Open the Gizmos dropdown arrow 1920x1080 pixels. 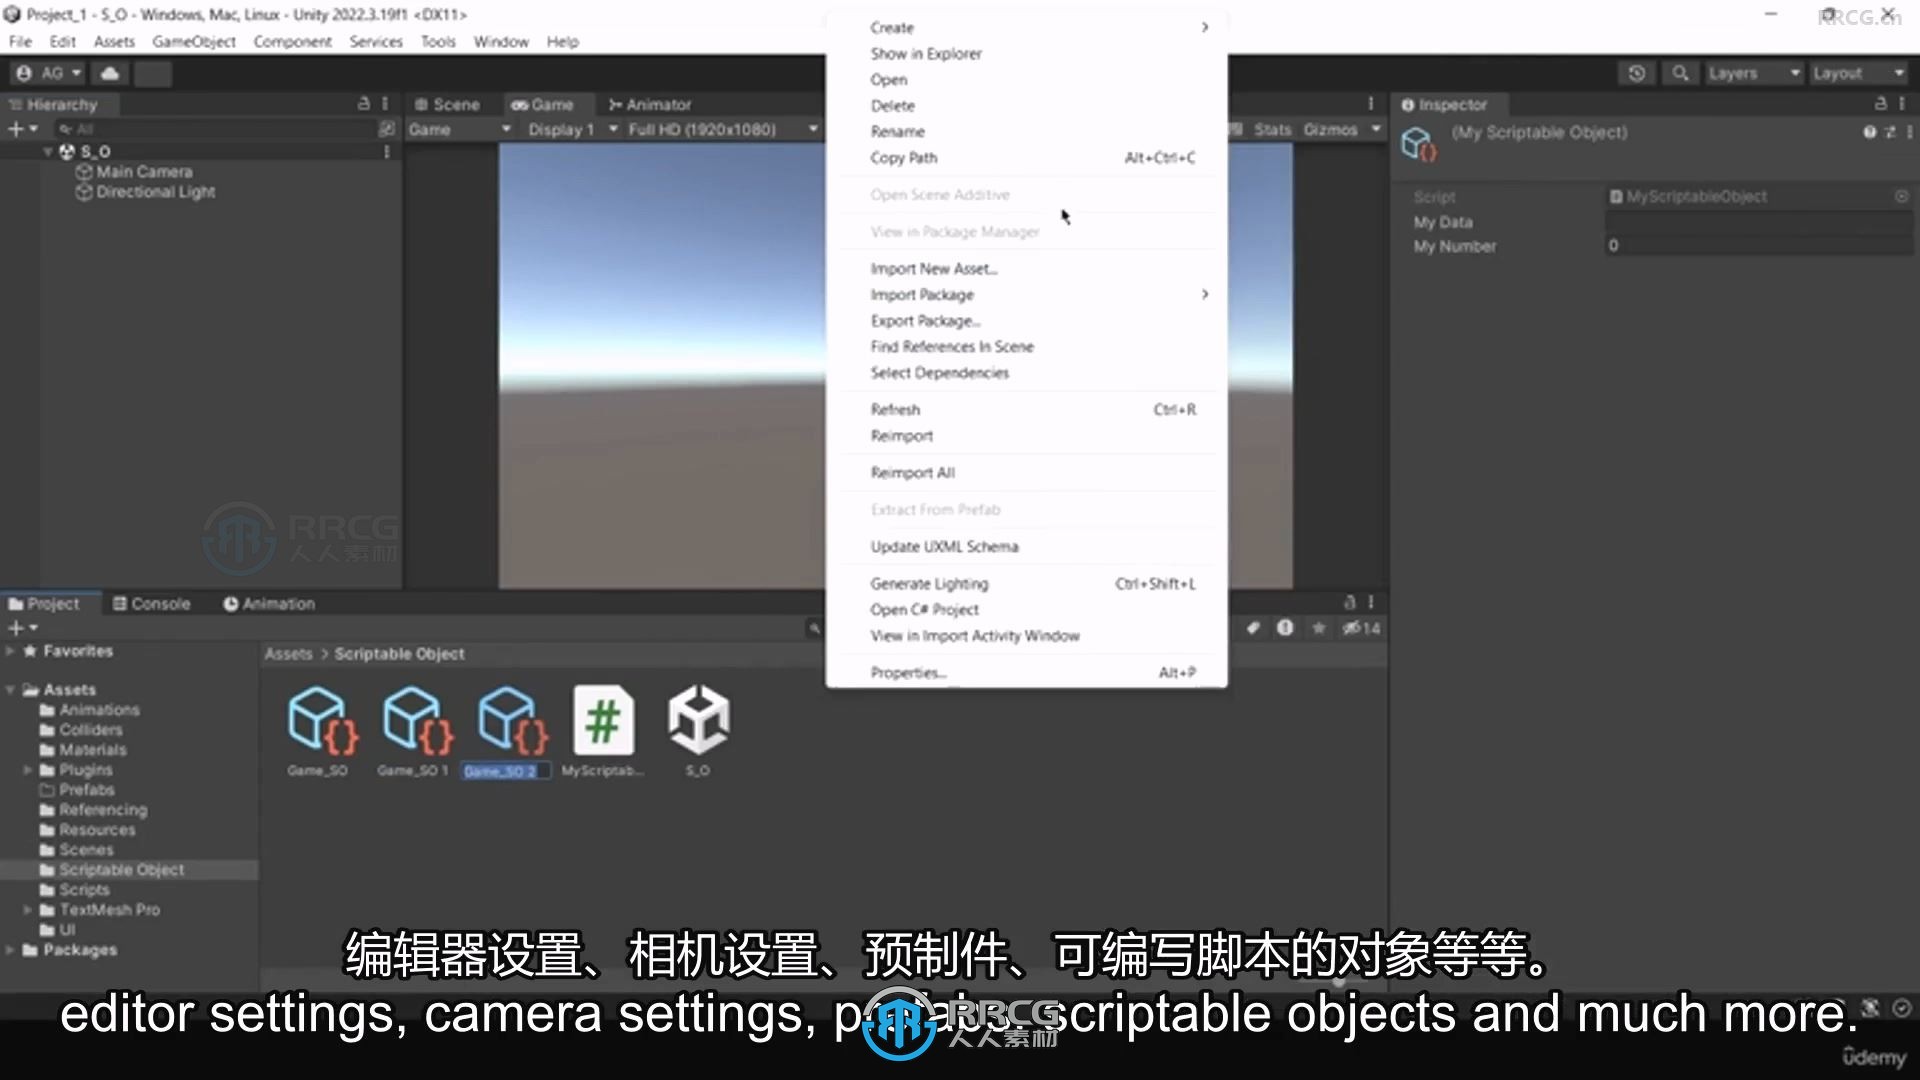(1376, 130)
